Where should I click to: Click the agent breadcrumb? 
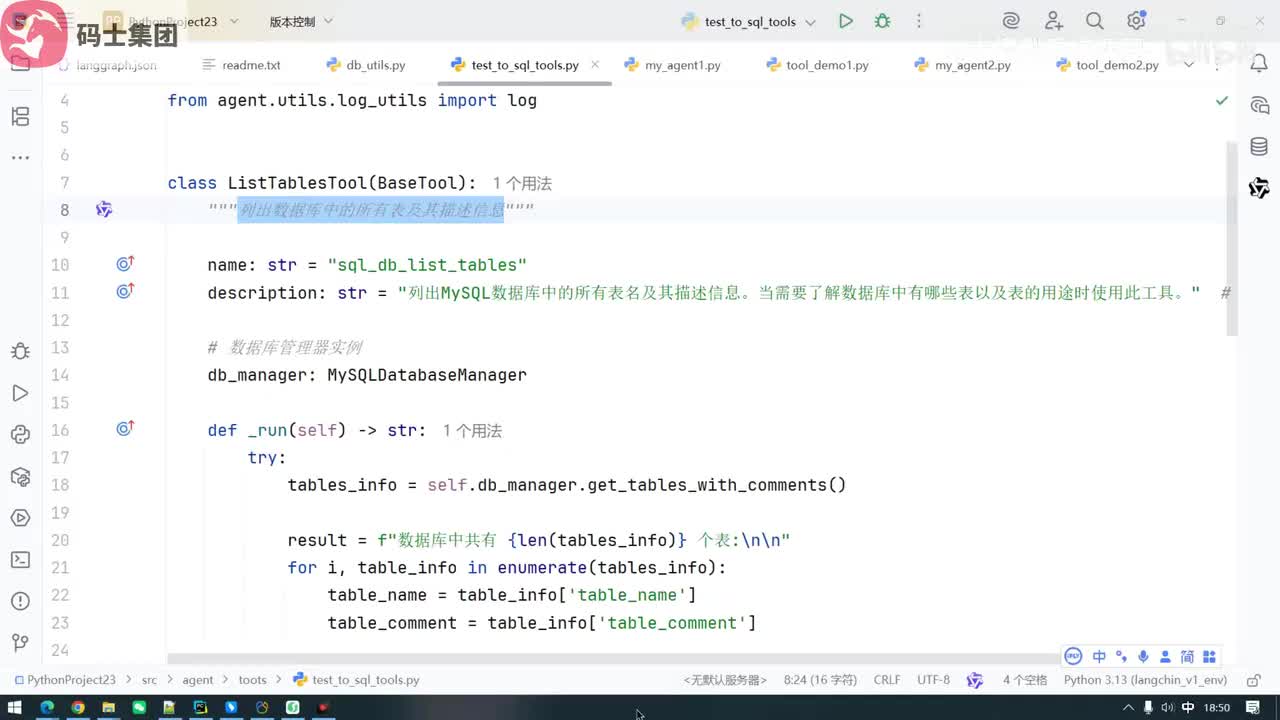pos(197,680)
